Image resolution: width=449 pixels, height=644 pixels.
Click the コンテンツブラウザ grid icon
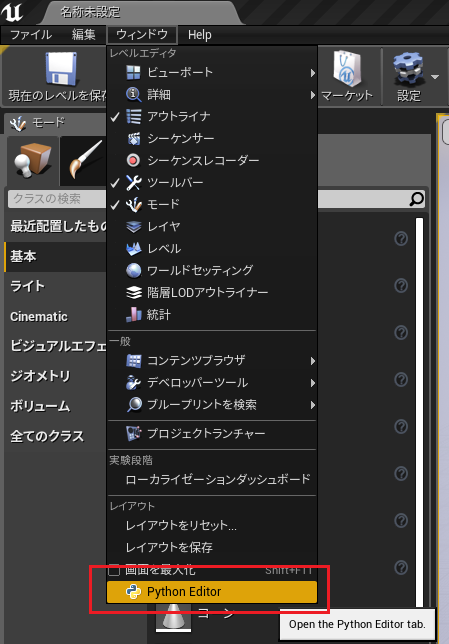click(x=134, y=361)
